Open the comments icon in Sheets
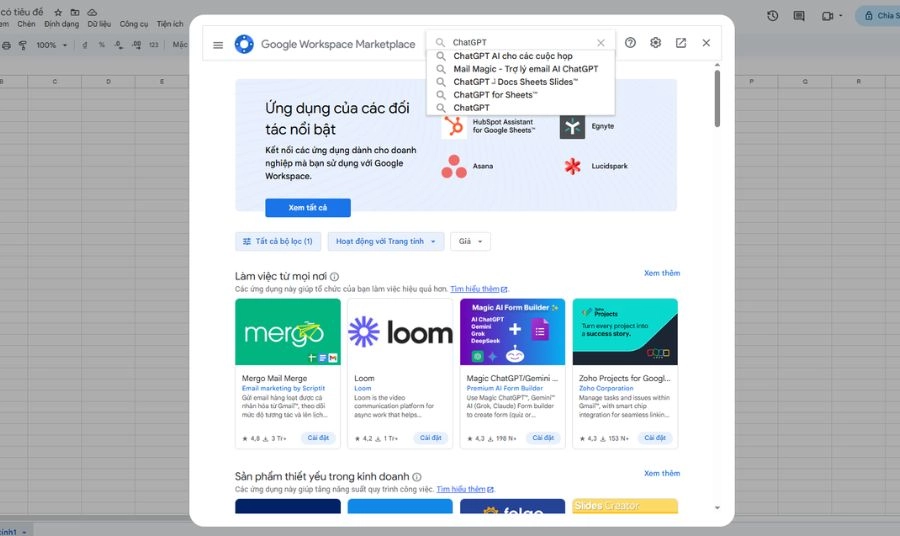This screenshot has width=900, height=536. [799, 15]
